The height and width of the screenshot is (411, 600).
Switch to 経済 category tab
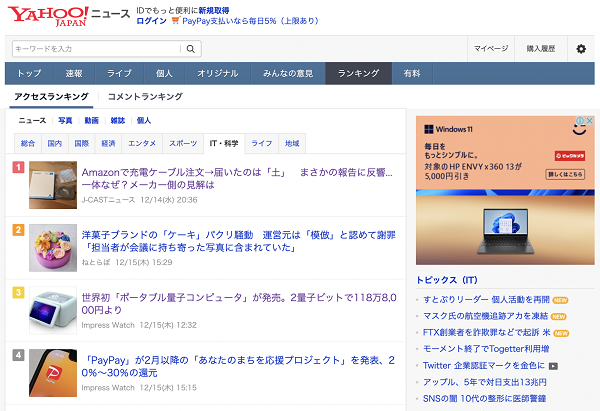pyautogui.click(x=108, y=144)
